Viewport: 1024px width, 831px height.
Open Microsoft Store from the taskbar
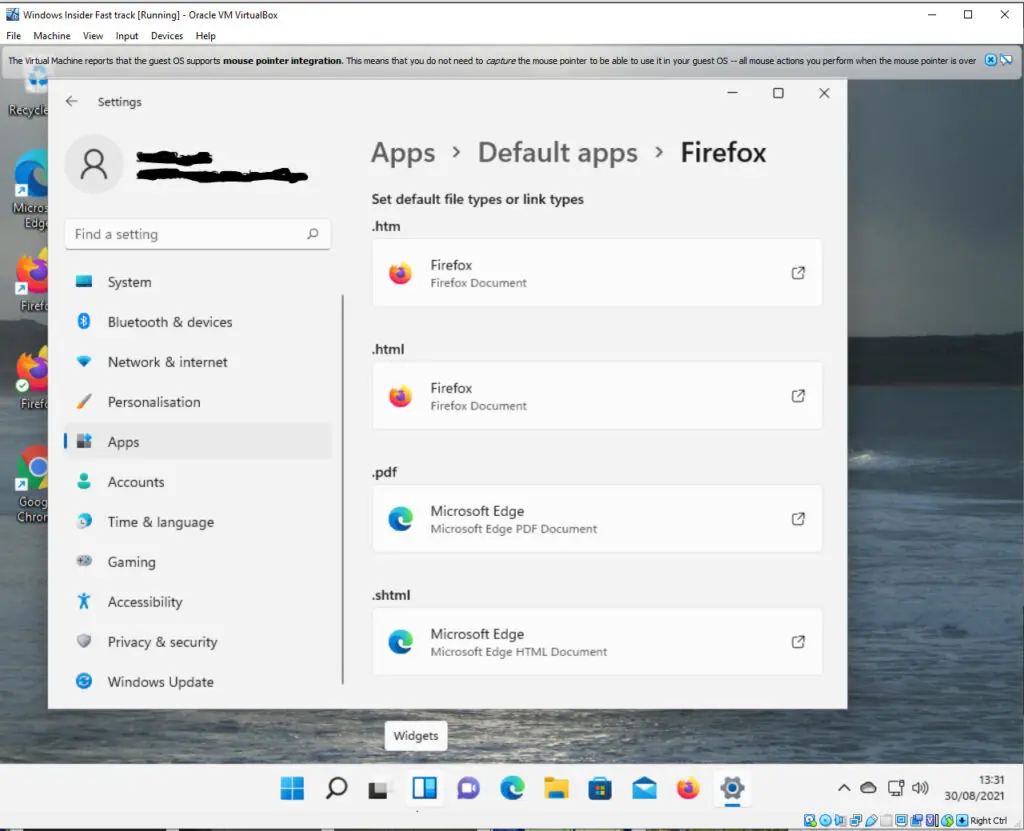pos(600,789)
